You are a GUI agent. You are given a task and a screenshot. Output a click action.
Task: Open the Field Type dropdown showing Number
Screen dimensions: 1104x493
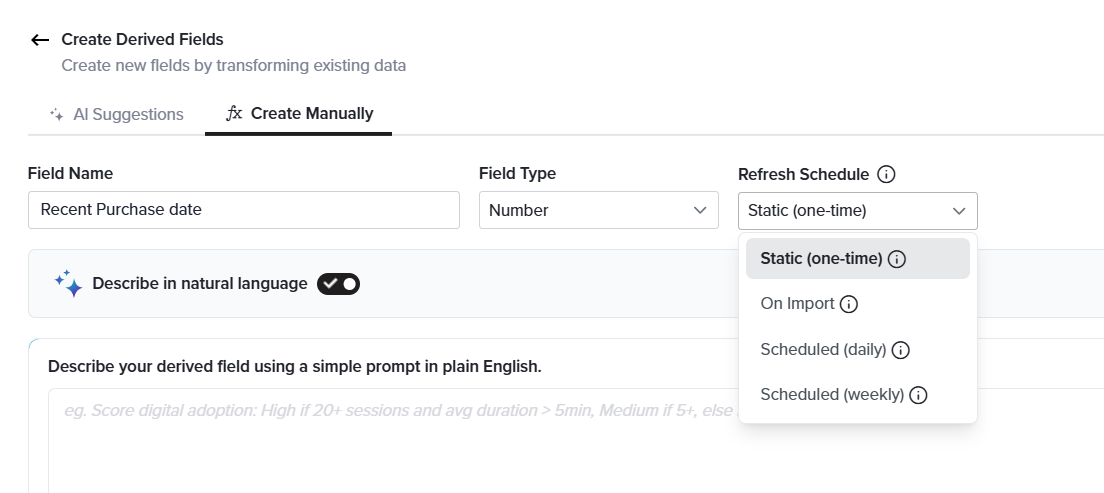(x=598, y=210)
